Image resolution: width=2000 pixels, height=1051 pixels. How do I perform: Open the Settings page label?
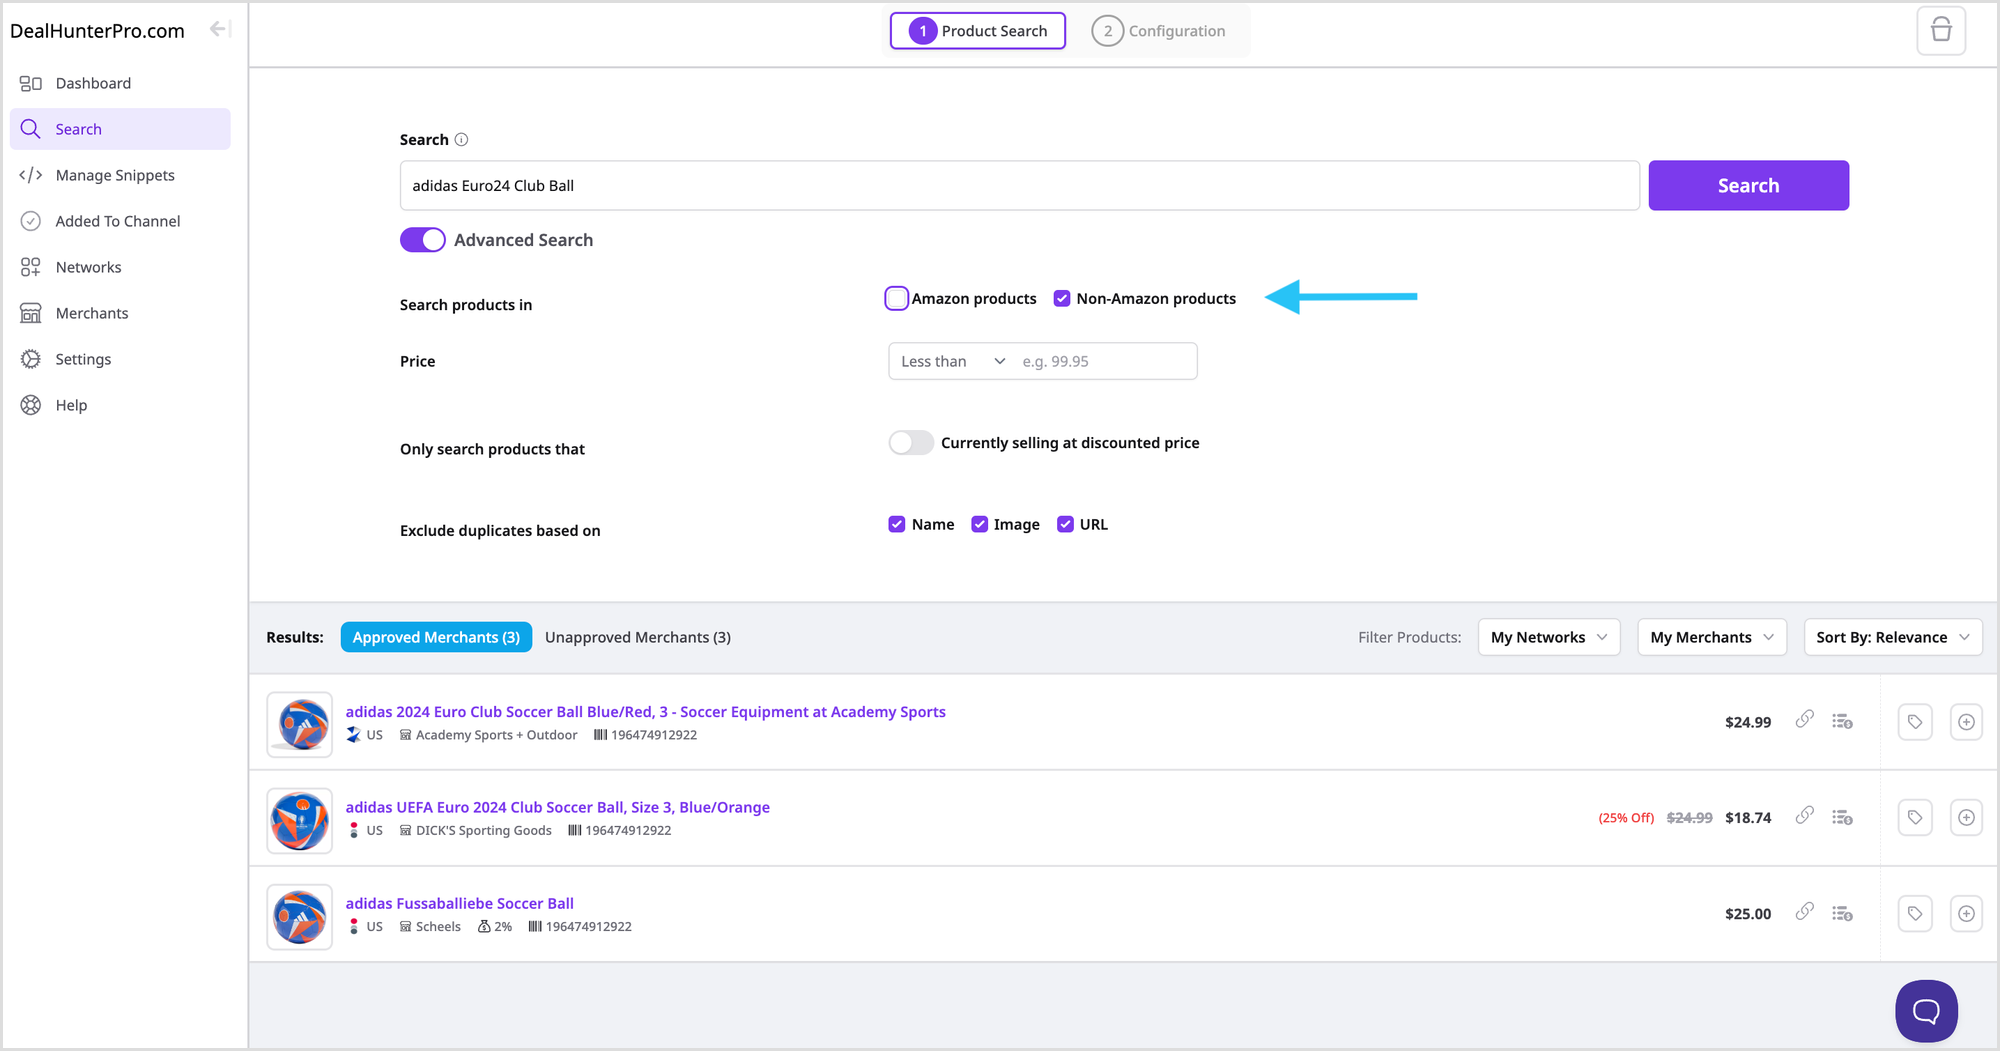83,359
